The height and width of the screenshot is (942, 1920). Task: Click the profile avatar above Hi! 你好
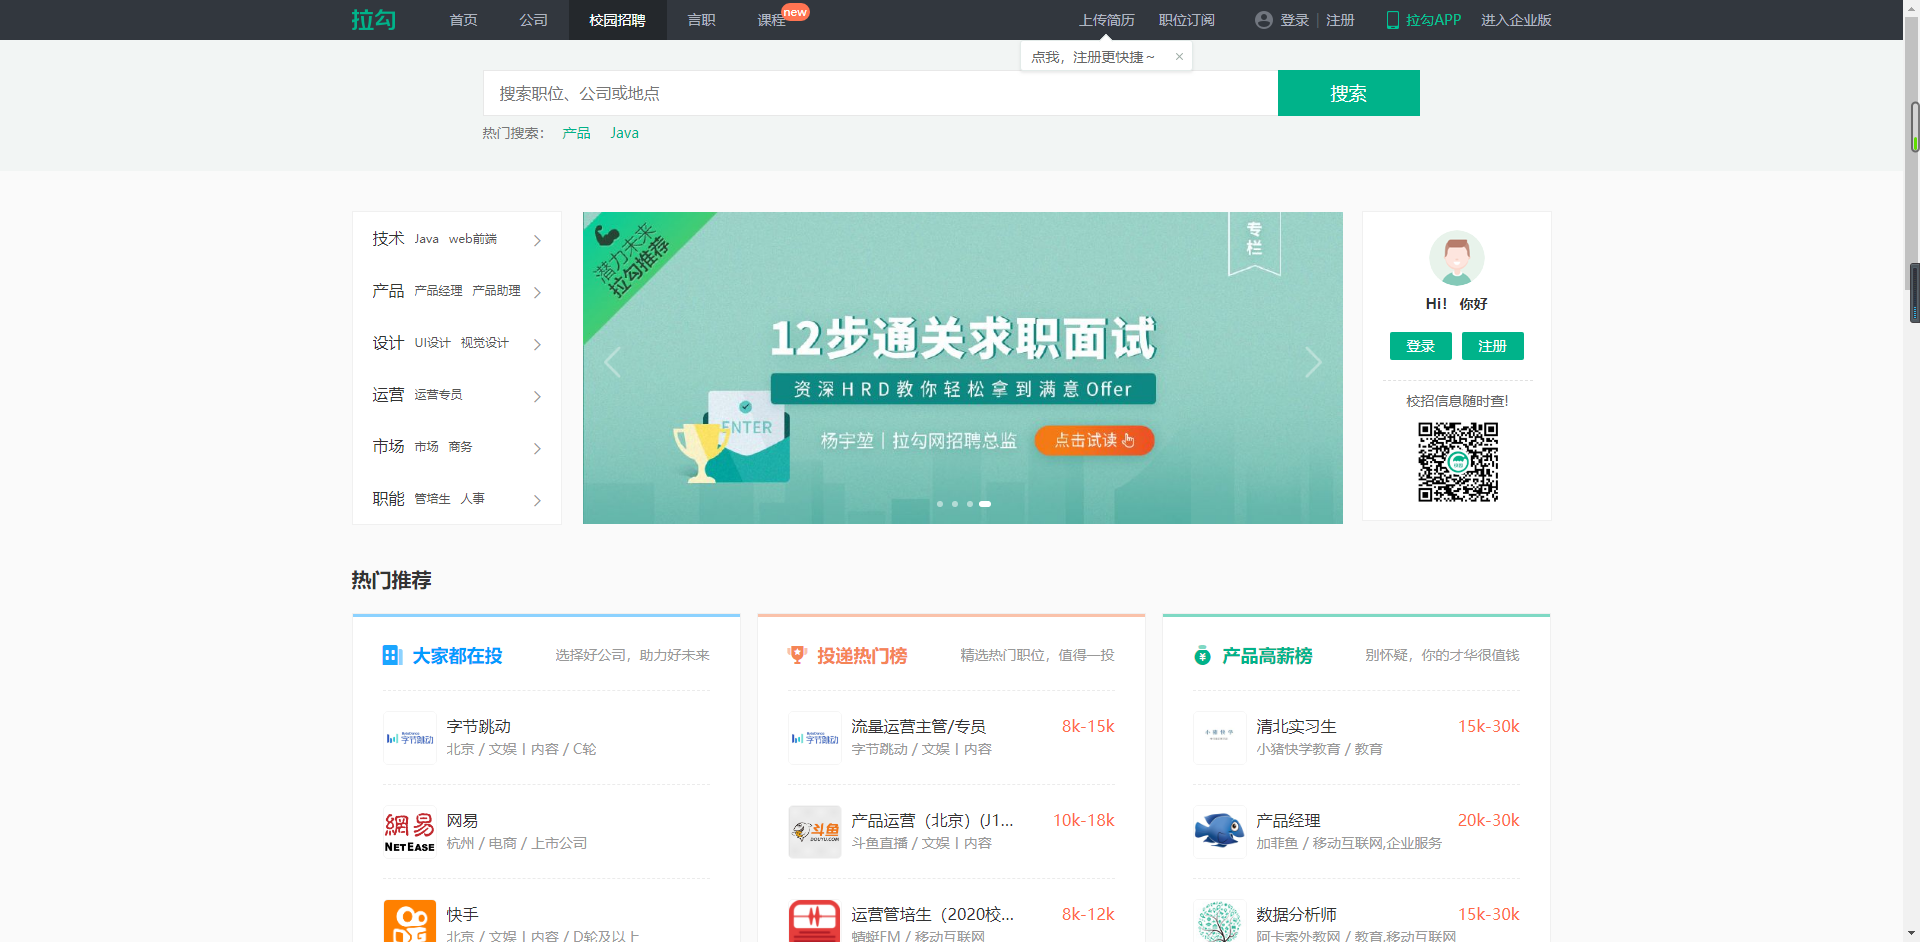pyautogui.click(x=1457, y=258)
